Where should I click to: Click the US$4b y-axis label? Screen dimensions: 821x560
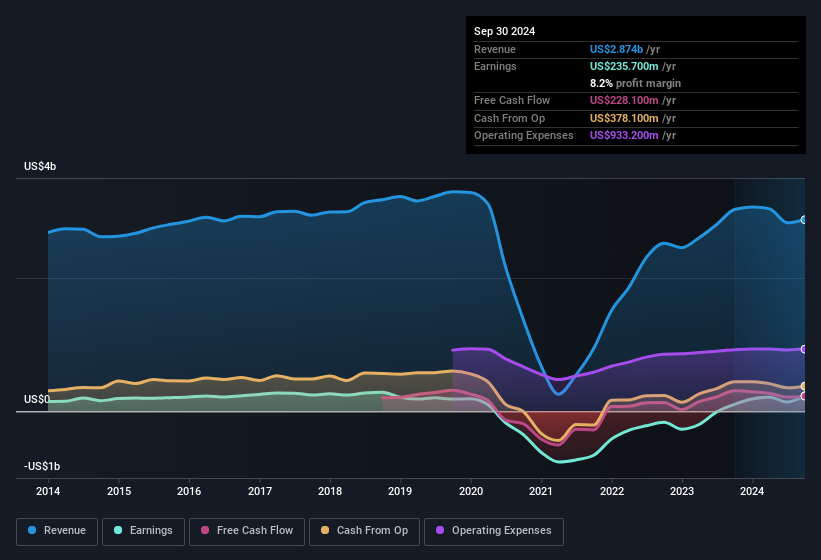click(x=40, y=166)
